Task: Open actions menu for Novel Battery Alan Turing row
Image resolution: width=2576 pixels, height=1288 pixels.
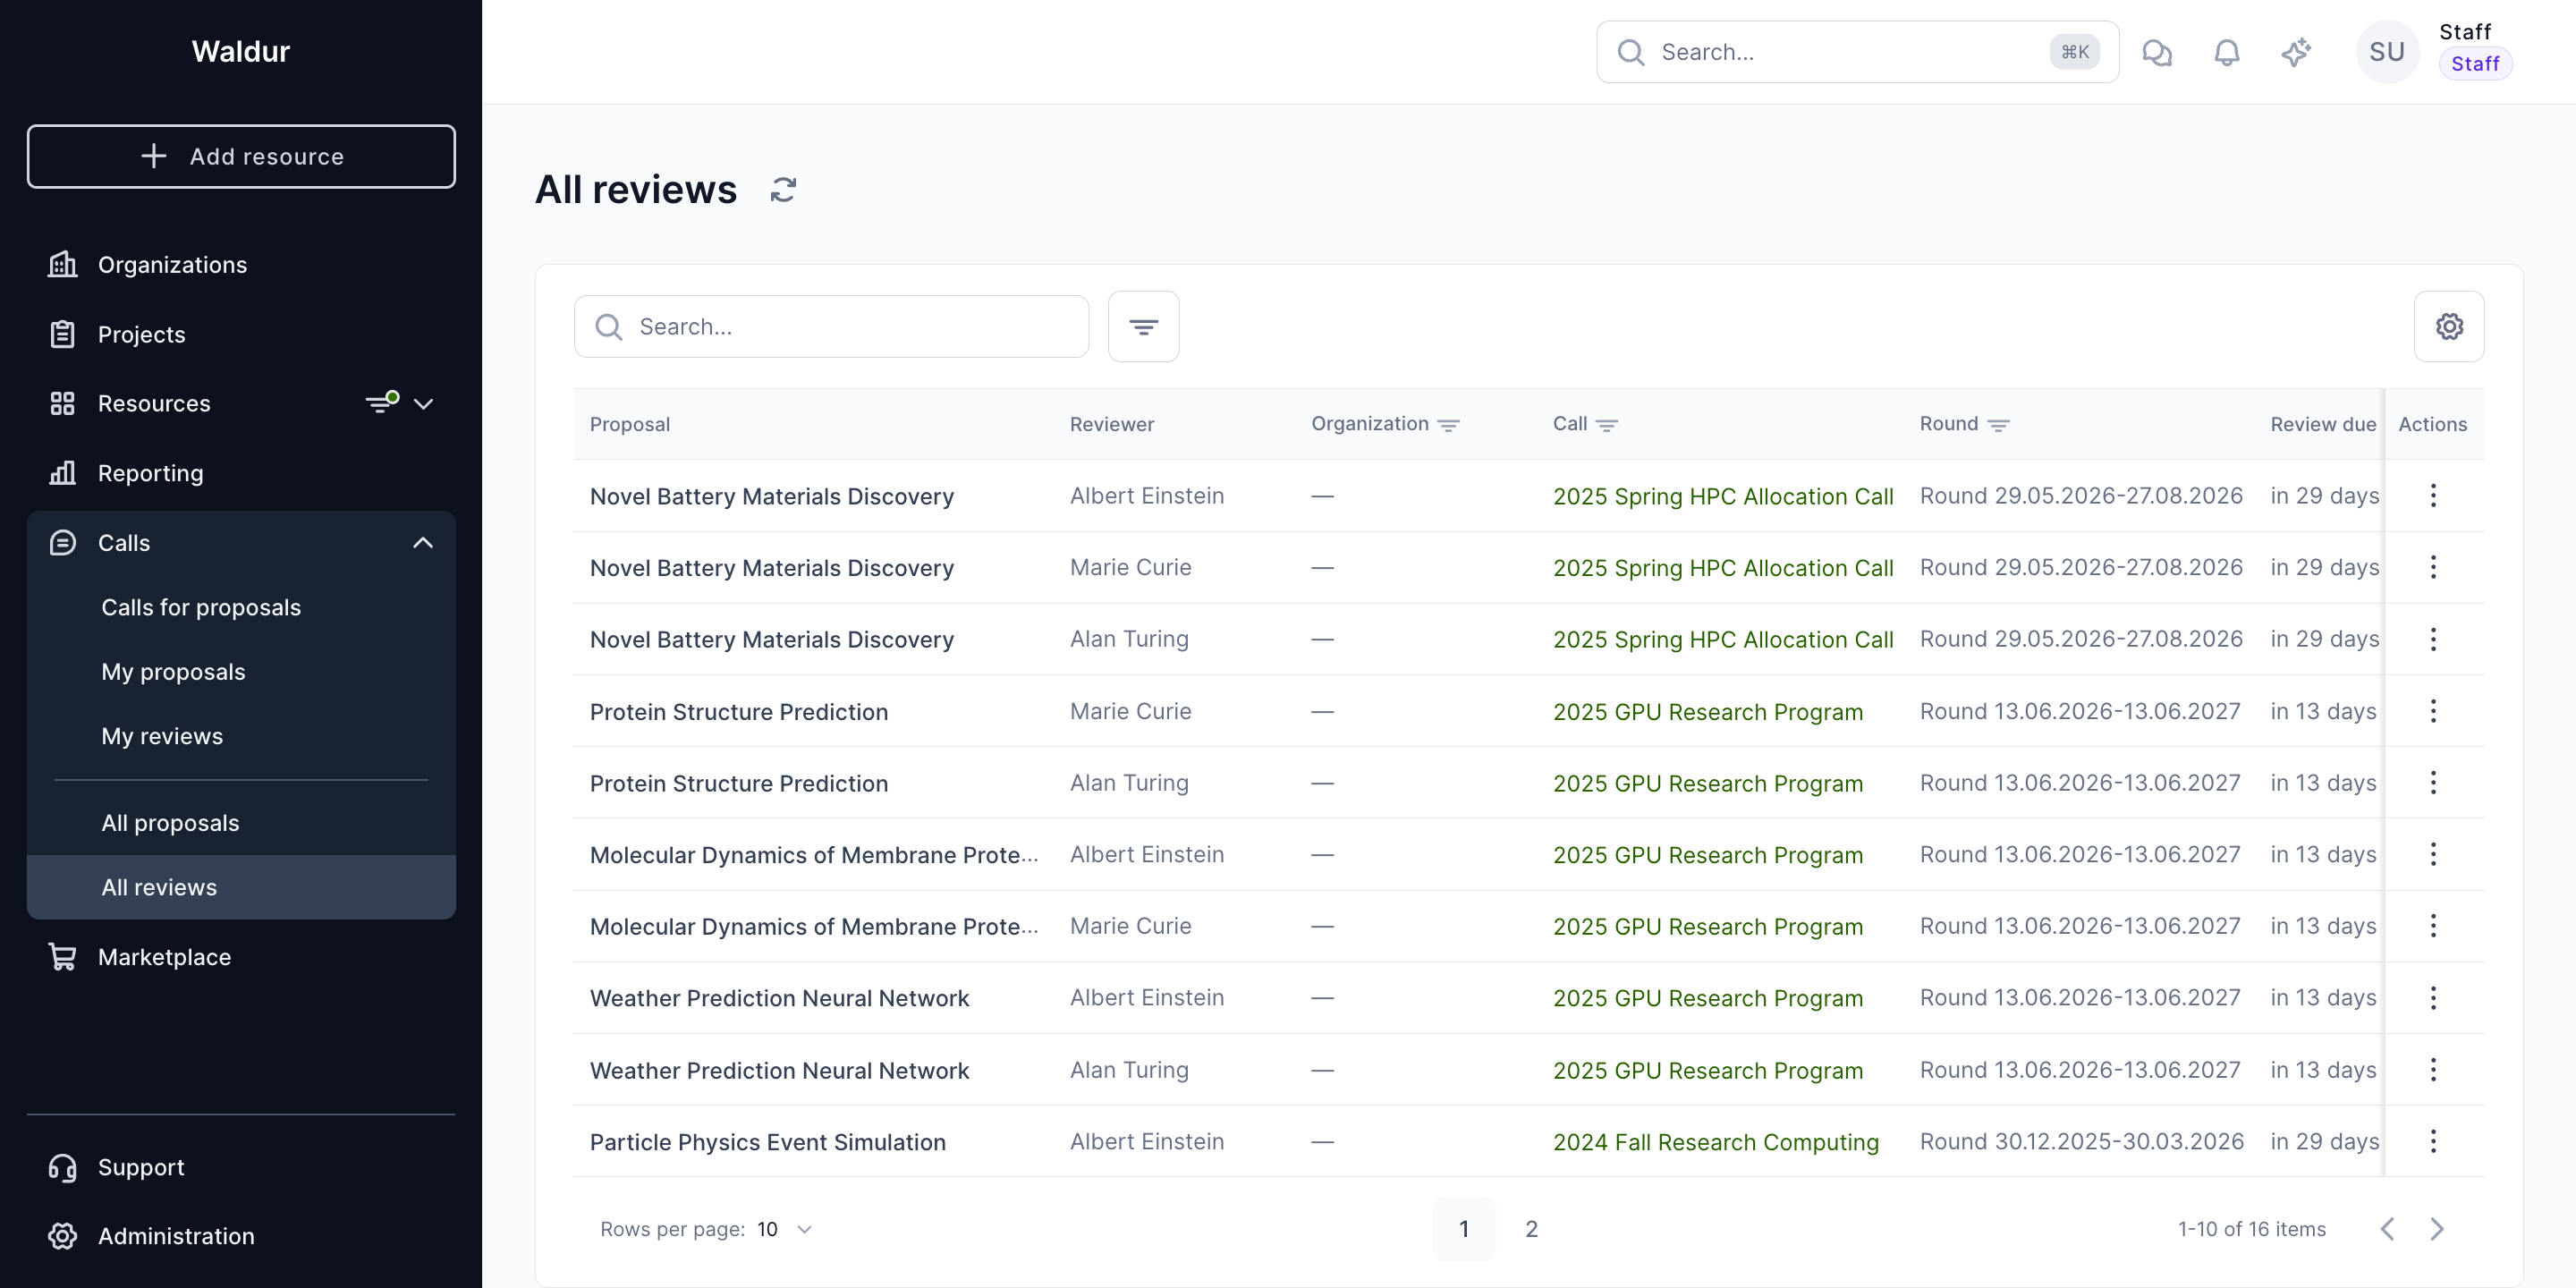Action: click(2432, 639)
